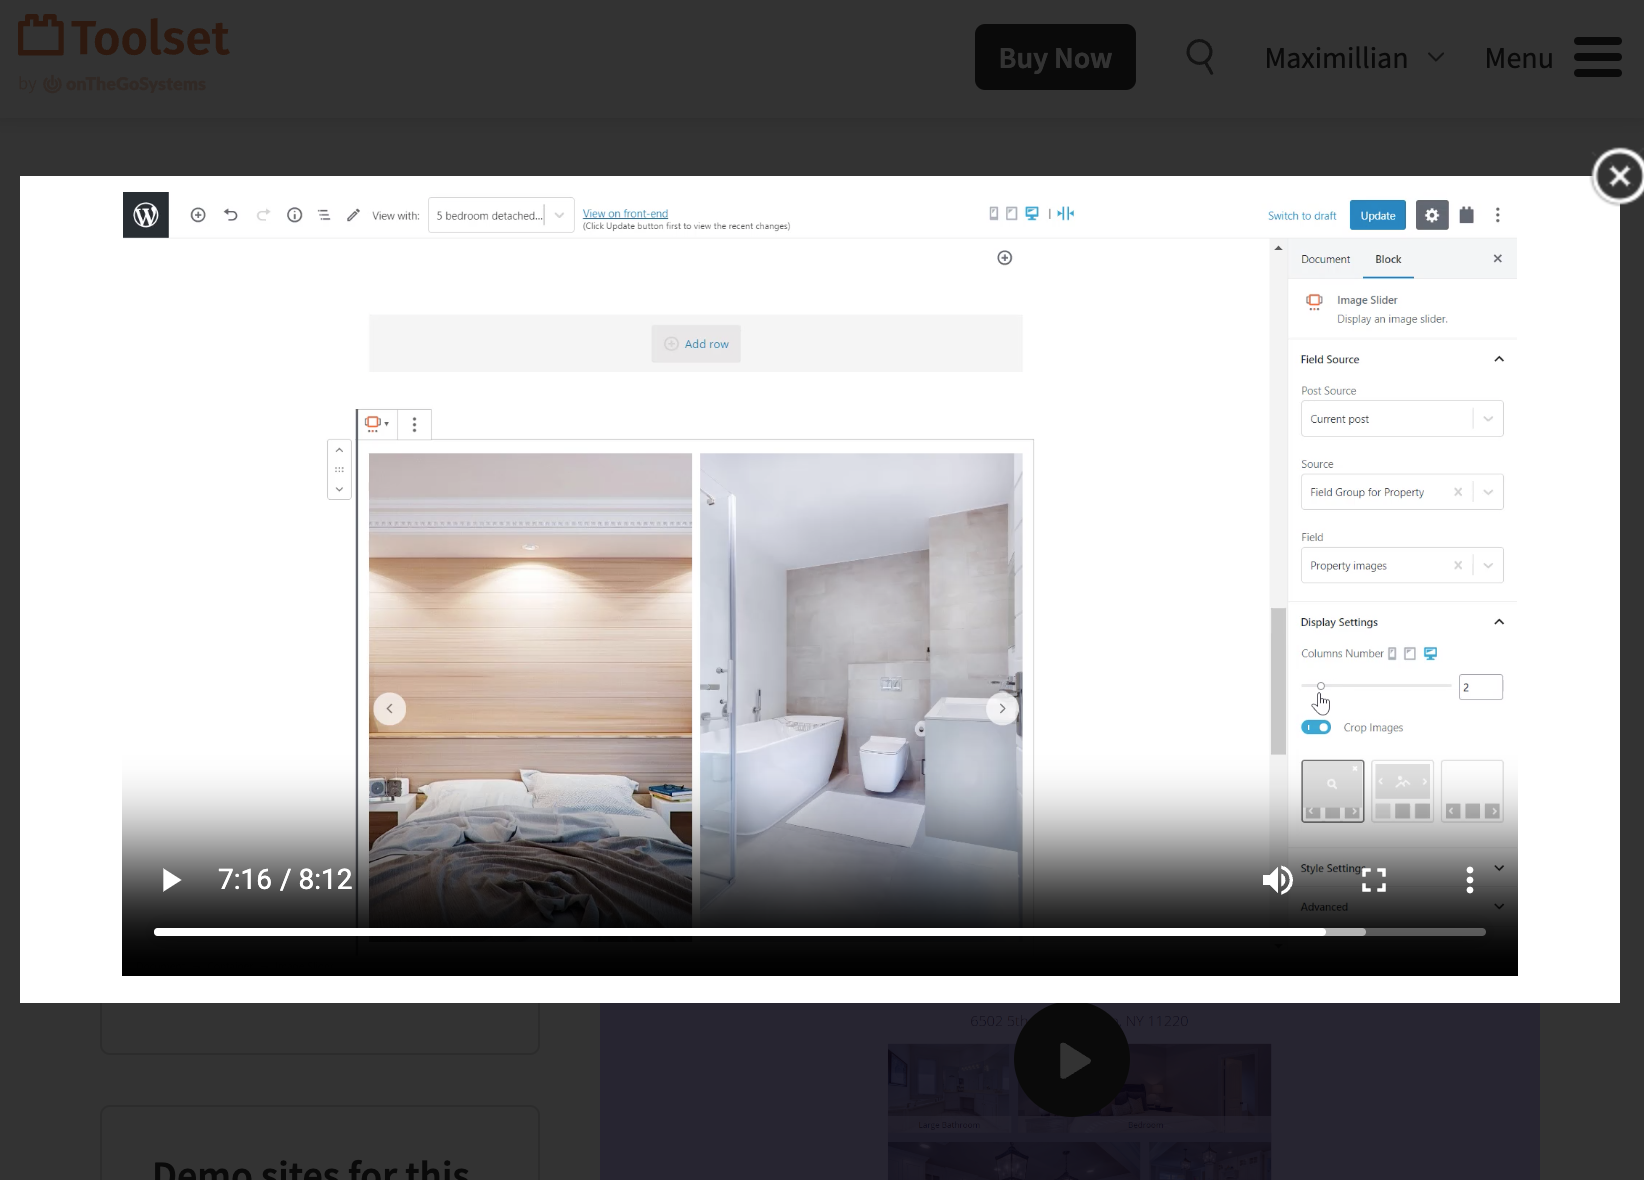Open the video player more options menu

click(1469, 880)
